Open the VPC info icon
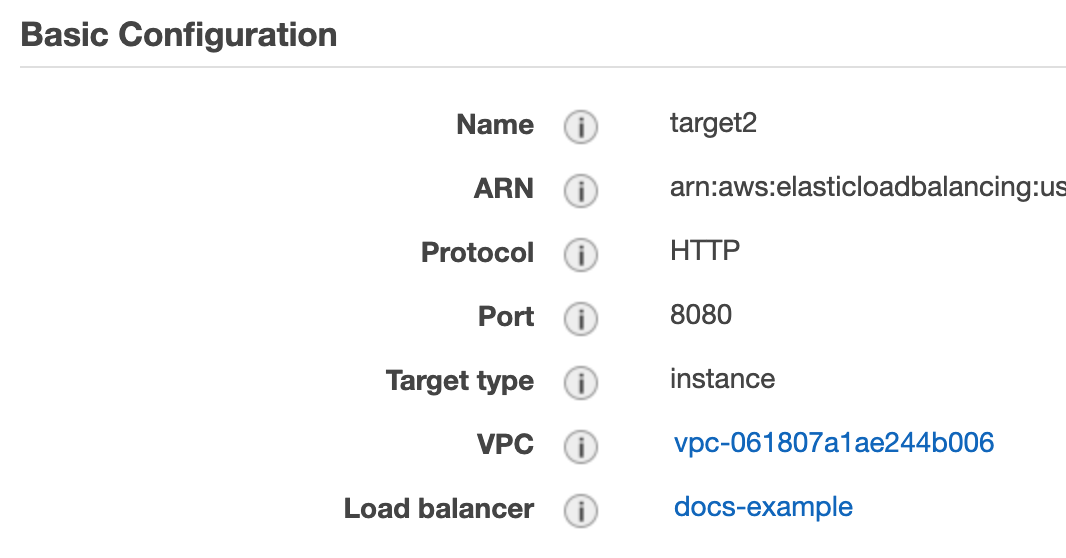The width and height of the screenshot is (1066, 558). 580,446
